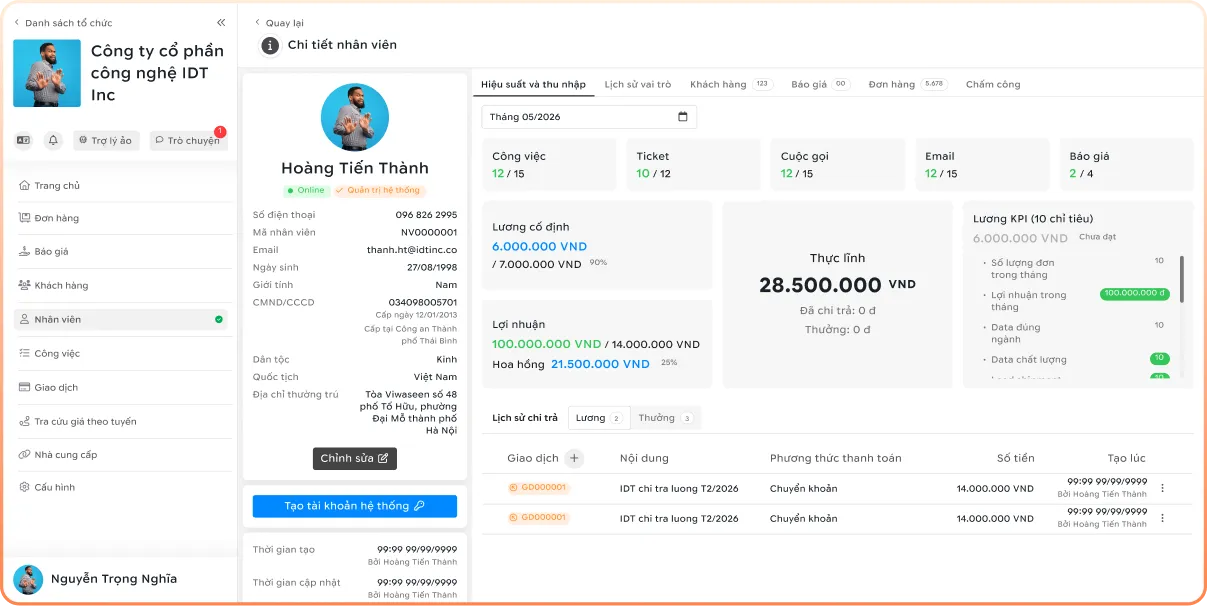Go back via the Quay lại link
1207x606 pixels.
click(279, 23)
